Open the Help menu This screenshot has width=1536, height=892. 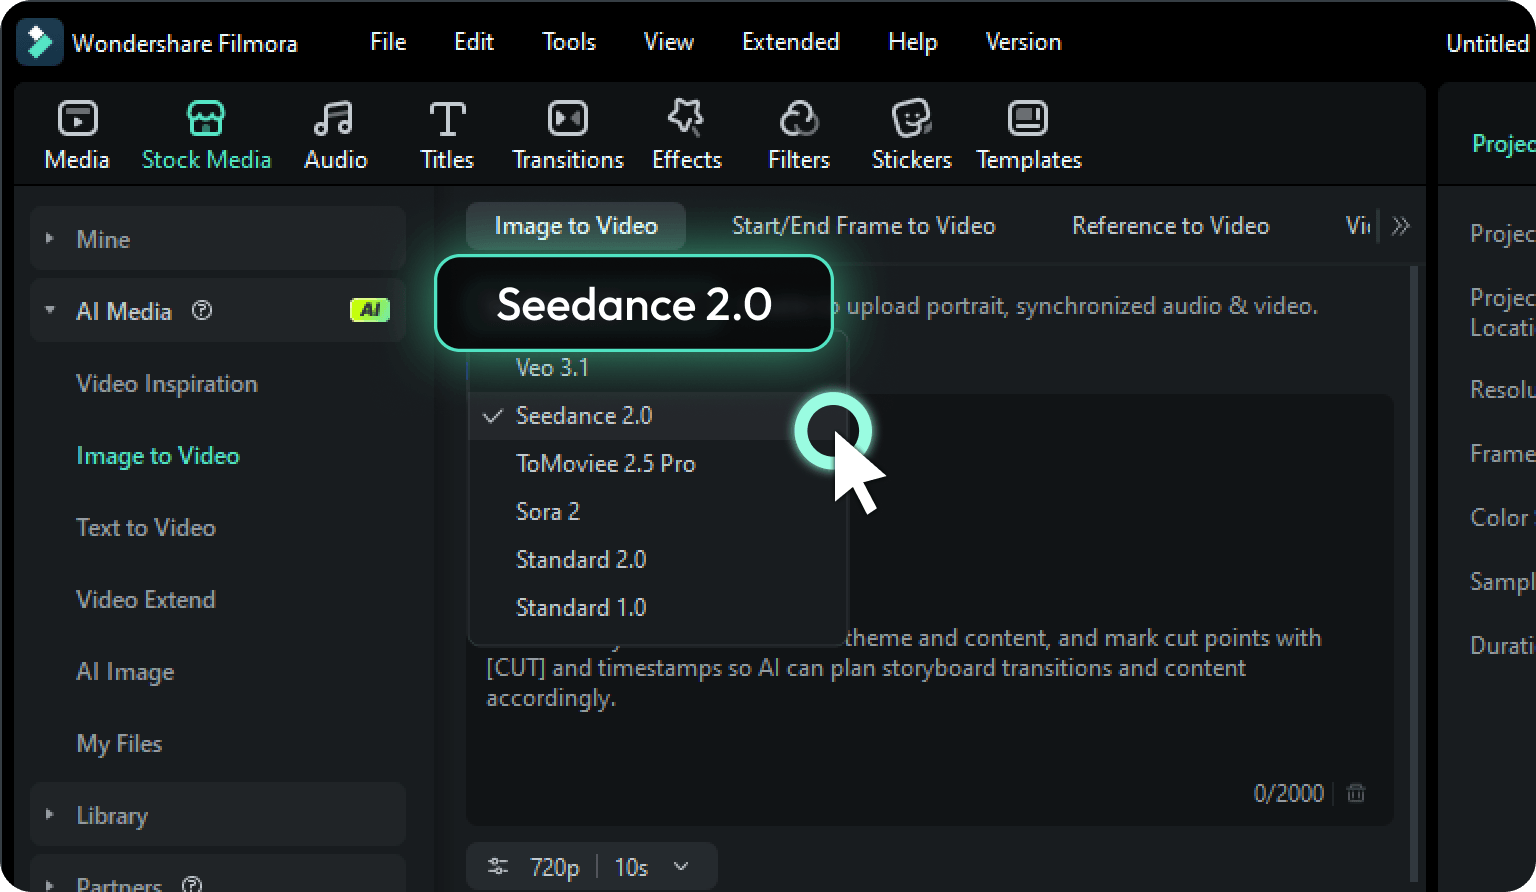tap(911, 42)
